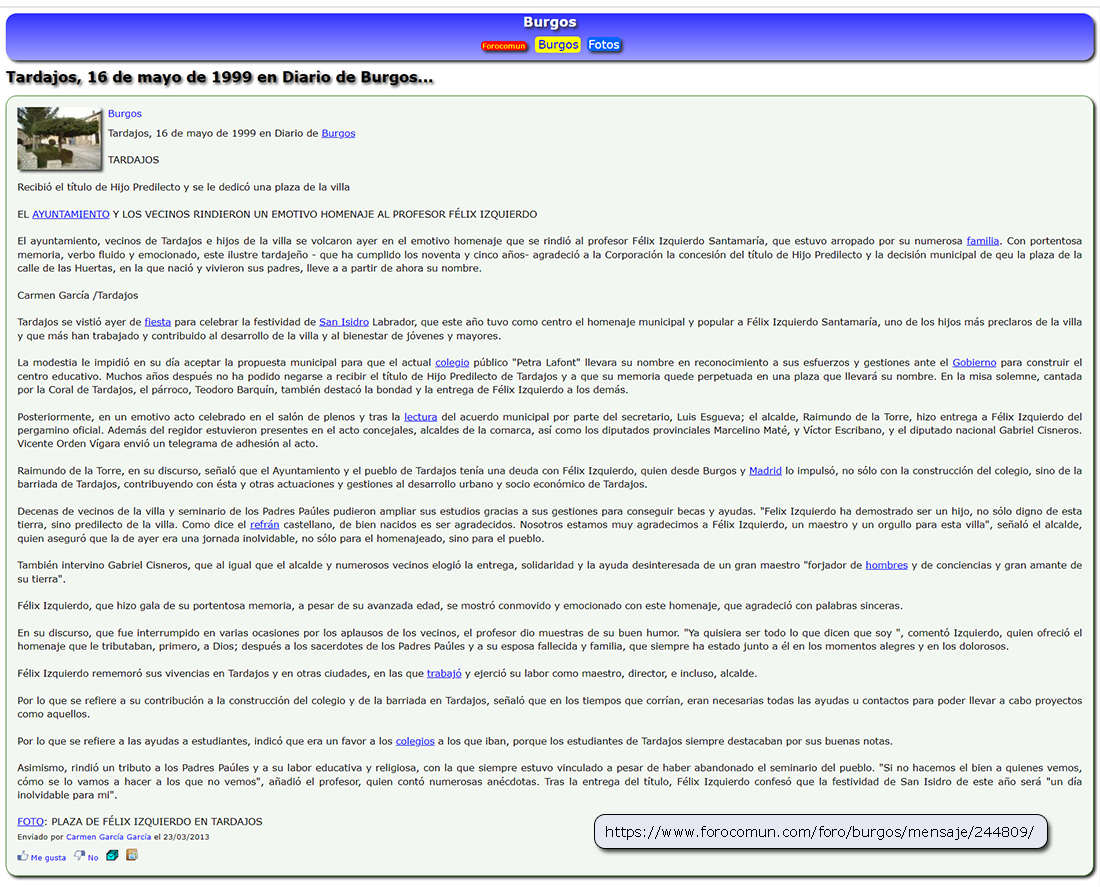Click the Burgos link beside the thumbnail
Screen dimensions: 1100x887
tap(125, 114)
